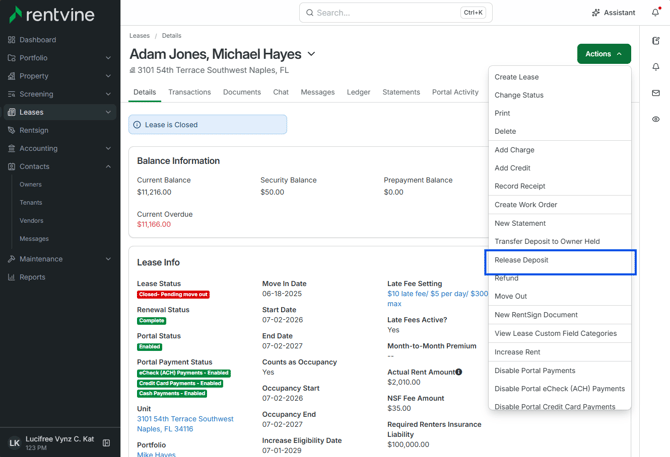Screen dimensions: 670x457
Task: Click the Leases sidebar icon
Action: pos(12,112)
